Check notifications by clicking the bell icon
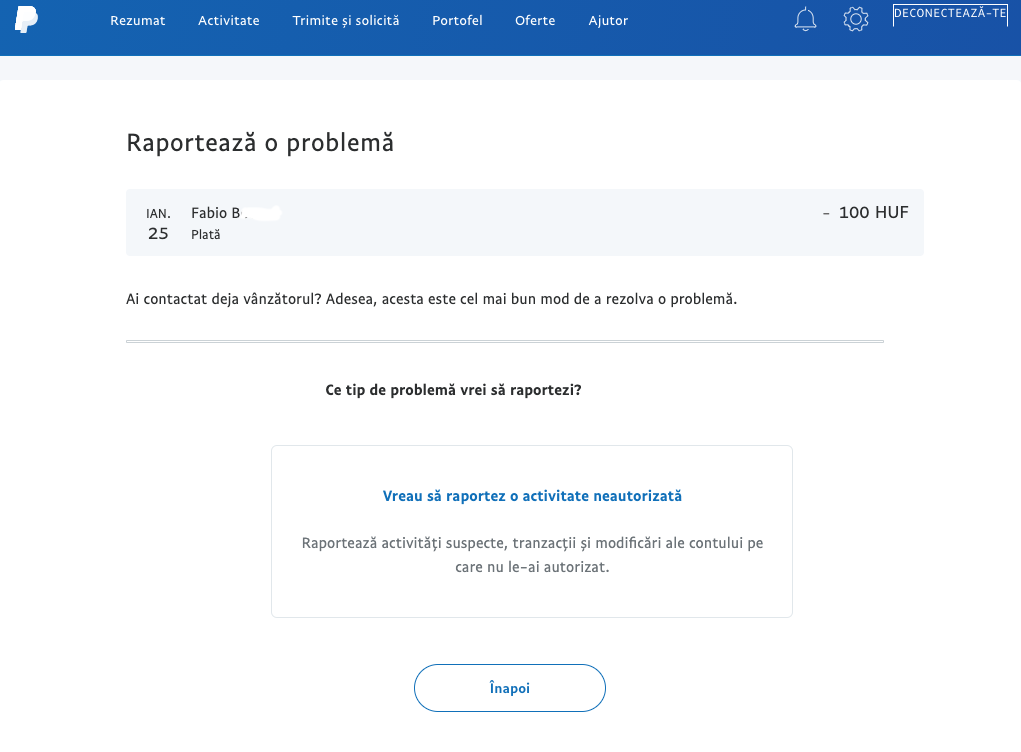 [x=805, y=19]
